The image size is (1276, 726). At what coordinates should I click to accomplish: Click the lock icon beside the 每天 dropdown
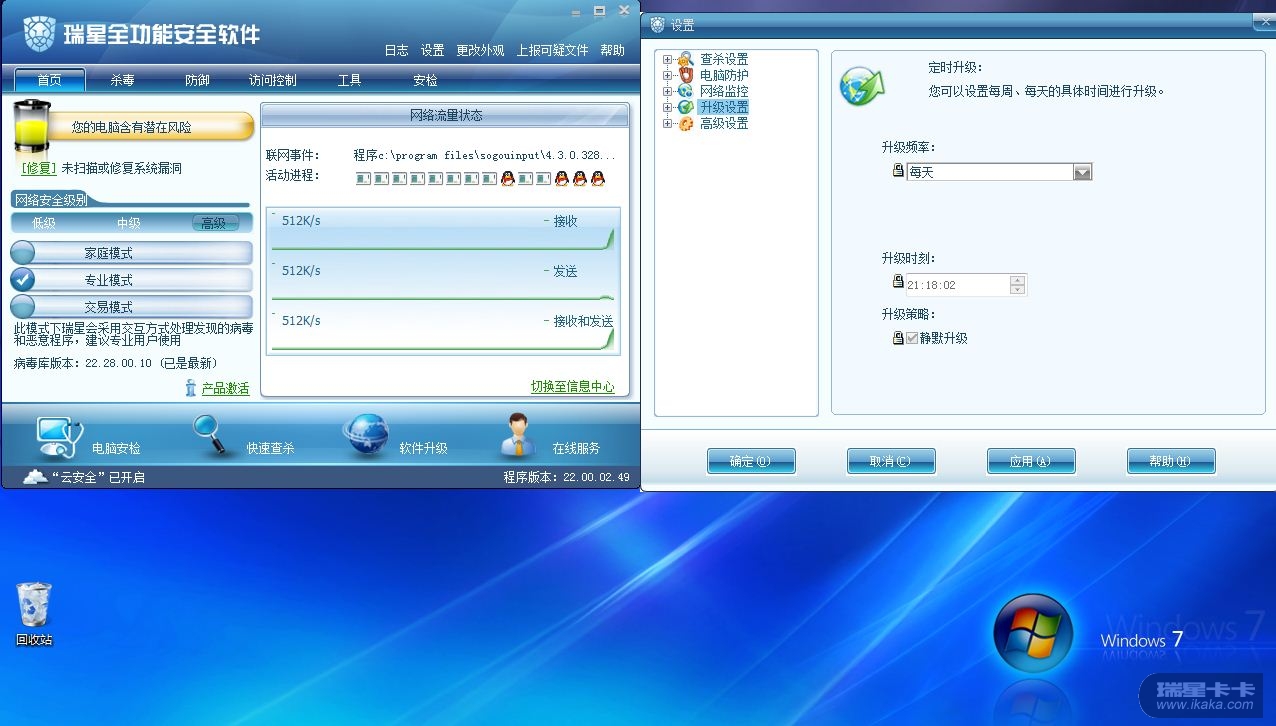898,171
